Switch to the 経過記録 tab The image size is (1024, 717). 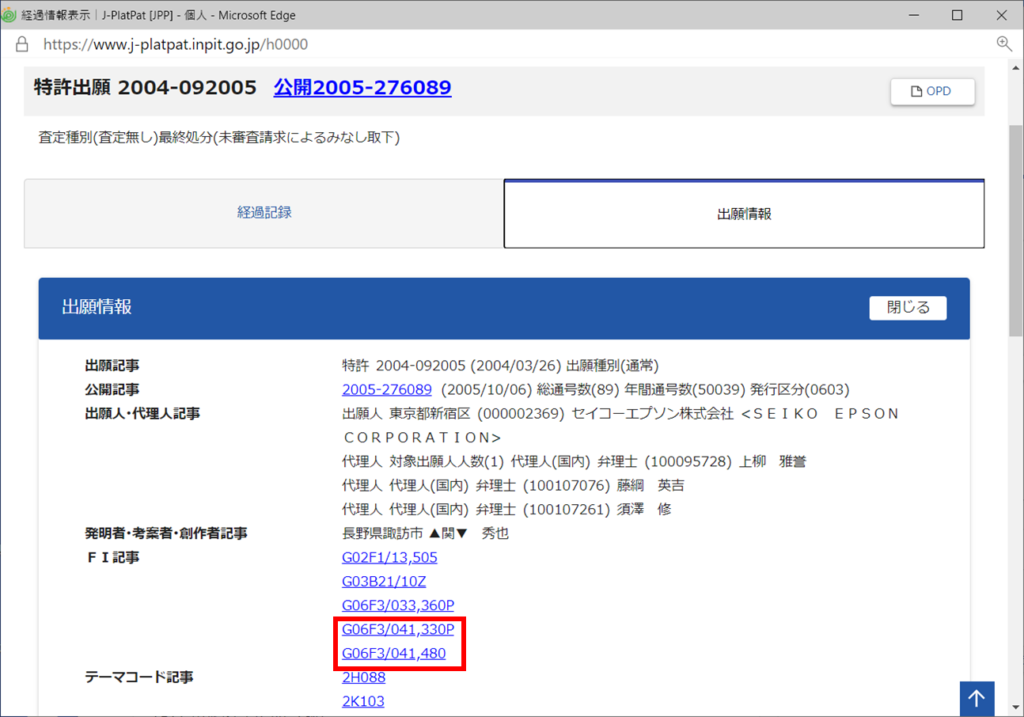click(x=264, y=213)
